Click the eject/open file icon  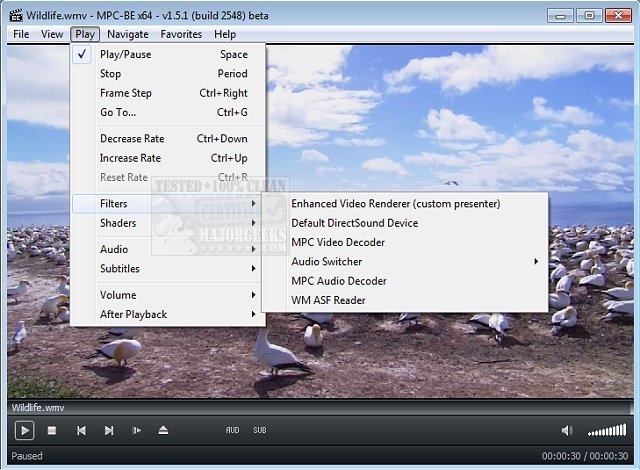163,430
